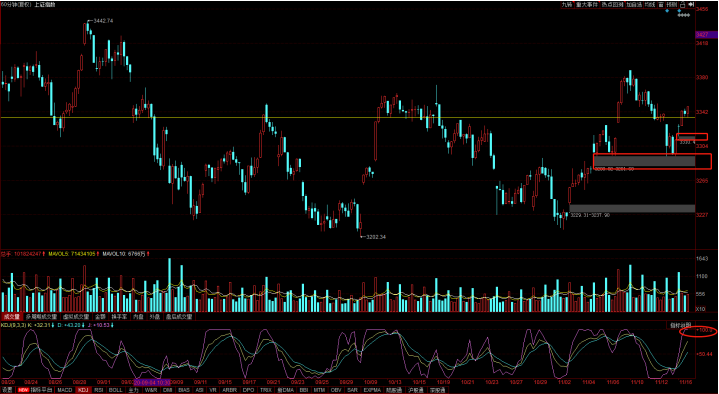Select the OBV indicator tab
The image size is (719, 394).
tap(337, 390)
